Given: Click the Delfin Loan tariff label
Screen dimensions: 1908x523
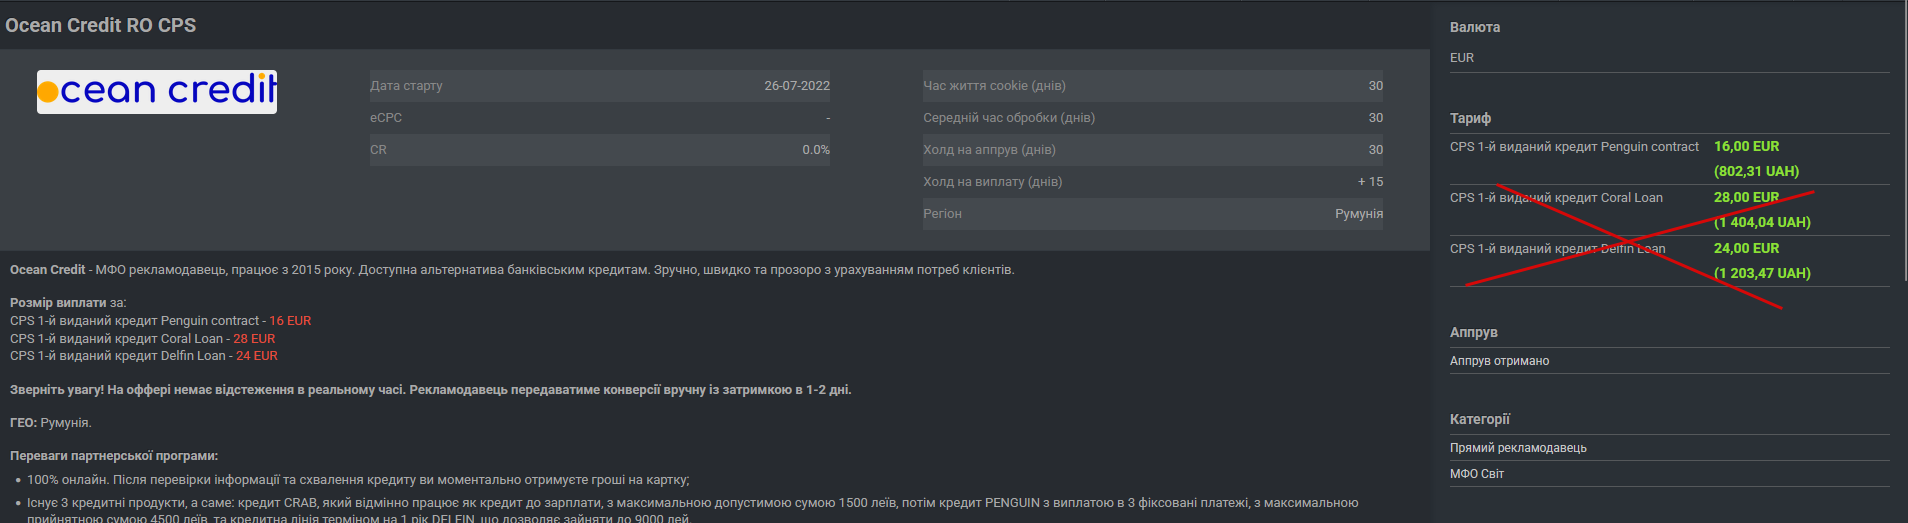Looking at the screenshot, I should [x=1557, y=249].
